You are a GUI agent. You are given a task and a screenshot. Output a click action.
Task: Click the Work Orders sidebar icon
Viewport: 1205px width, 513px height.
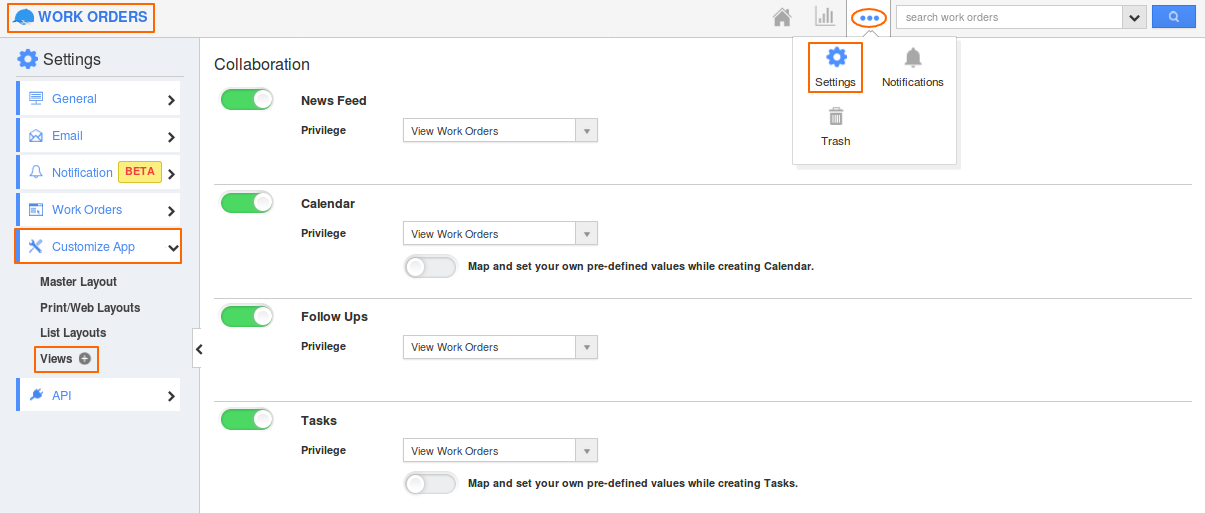[36, 210]
